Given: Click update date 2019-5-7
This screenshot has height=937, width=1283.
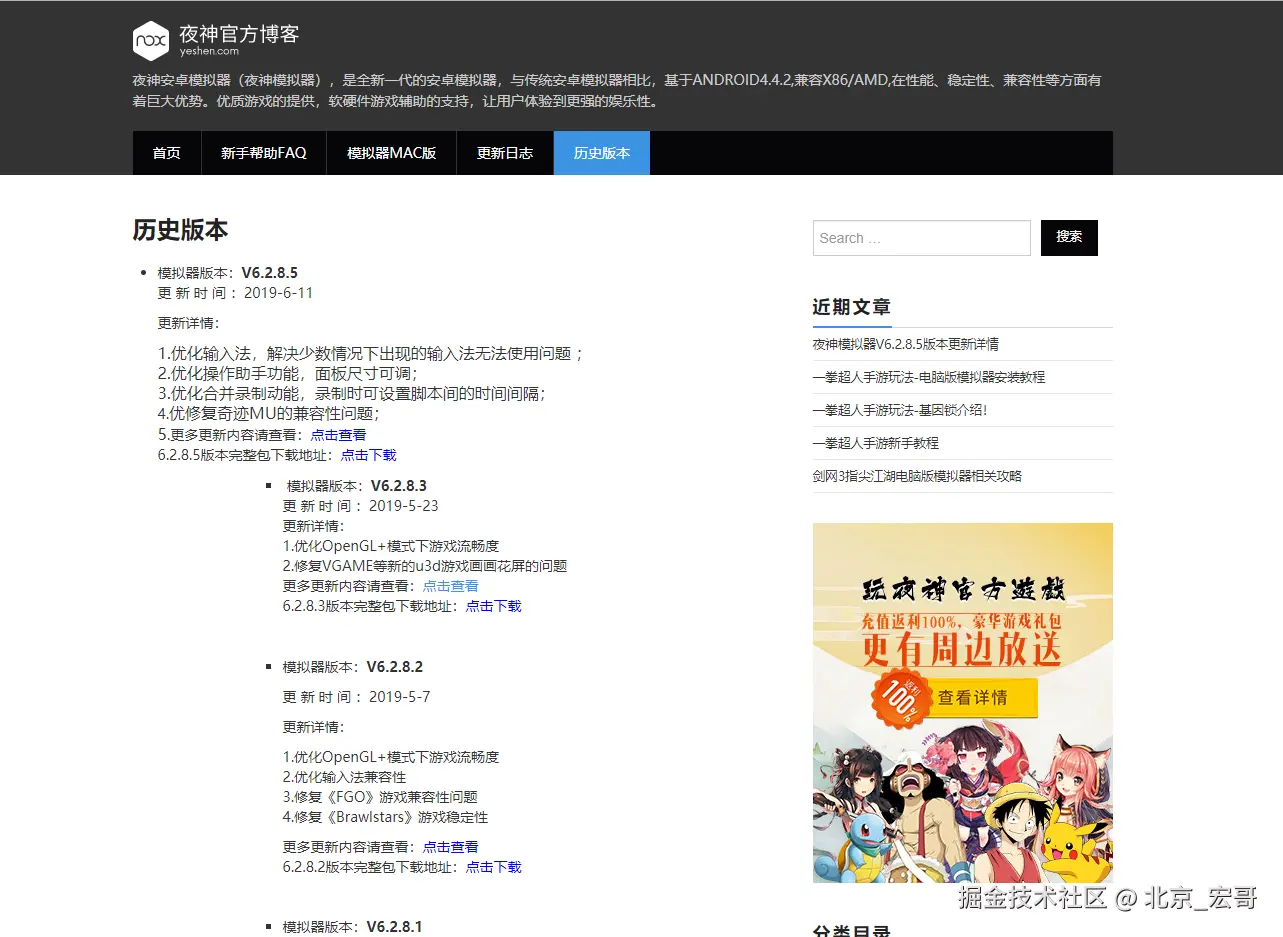Looking at the screenshot, I should 400,697.
